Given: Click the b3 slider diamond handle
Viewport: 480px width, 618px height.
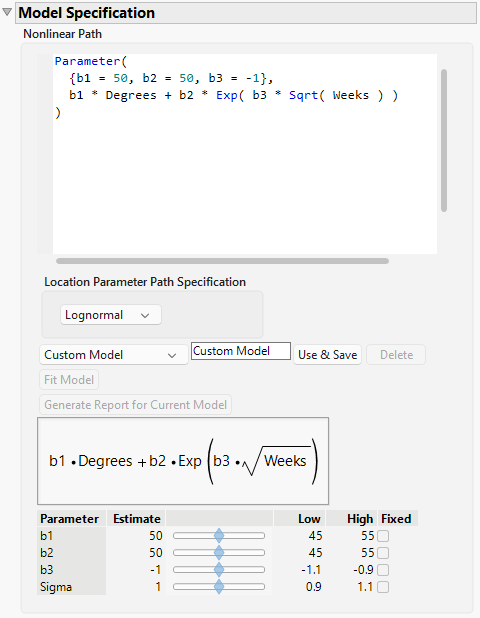Looking at the screenshot, I should pyautogui.click(x=219, y=570).
